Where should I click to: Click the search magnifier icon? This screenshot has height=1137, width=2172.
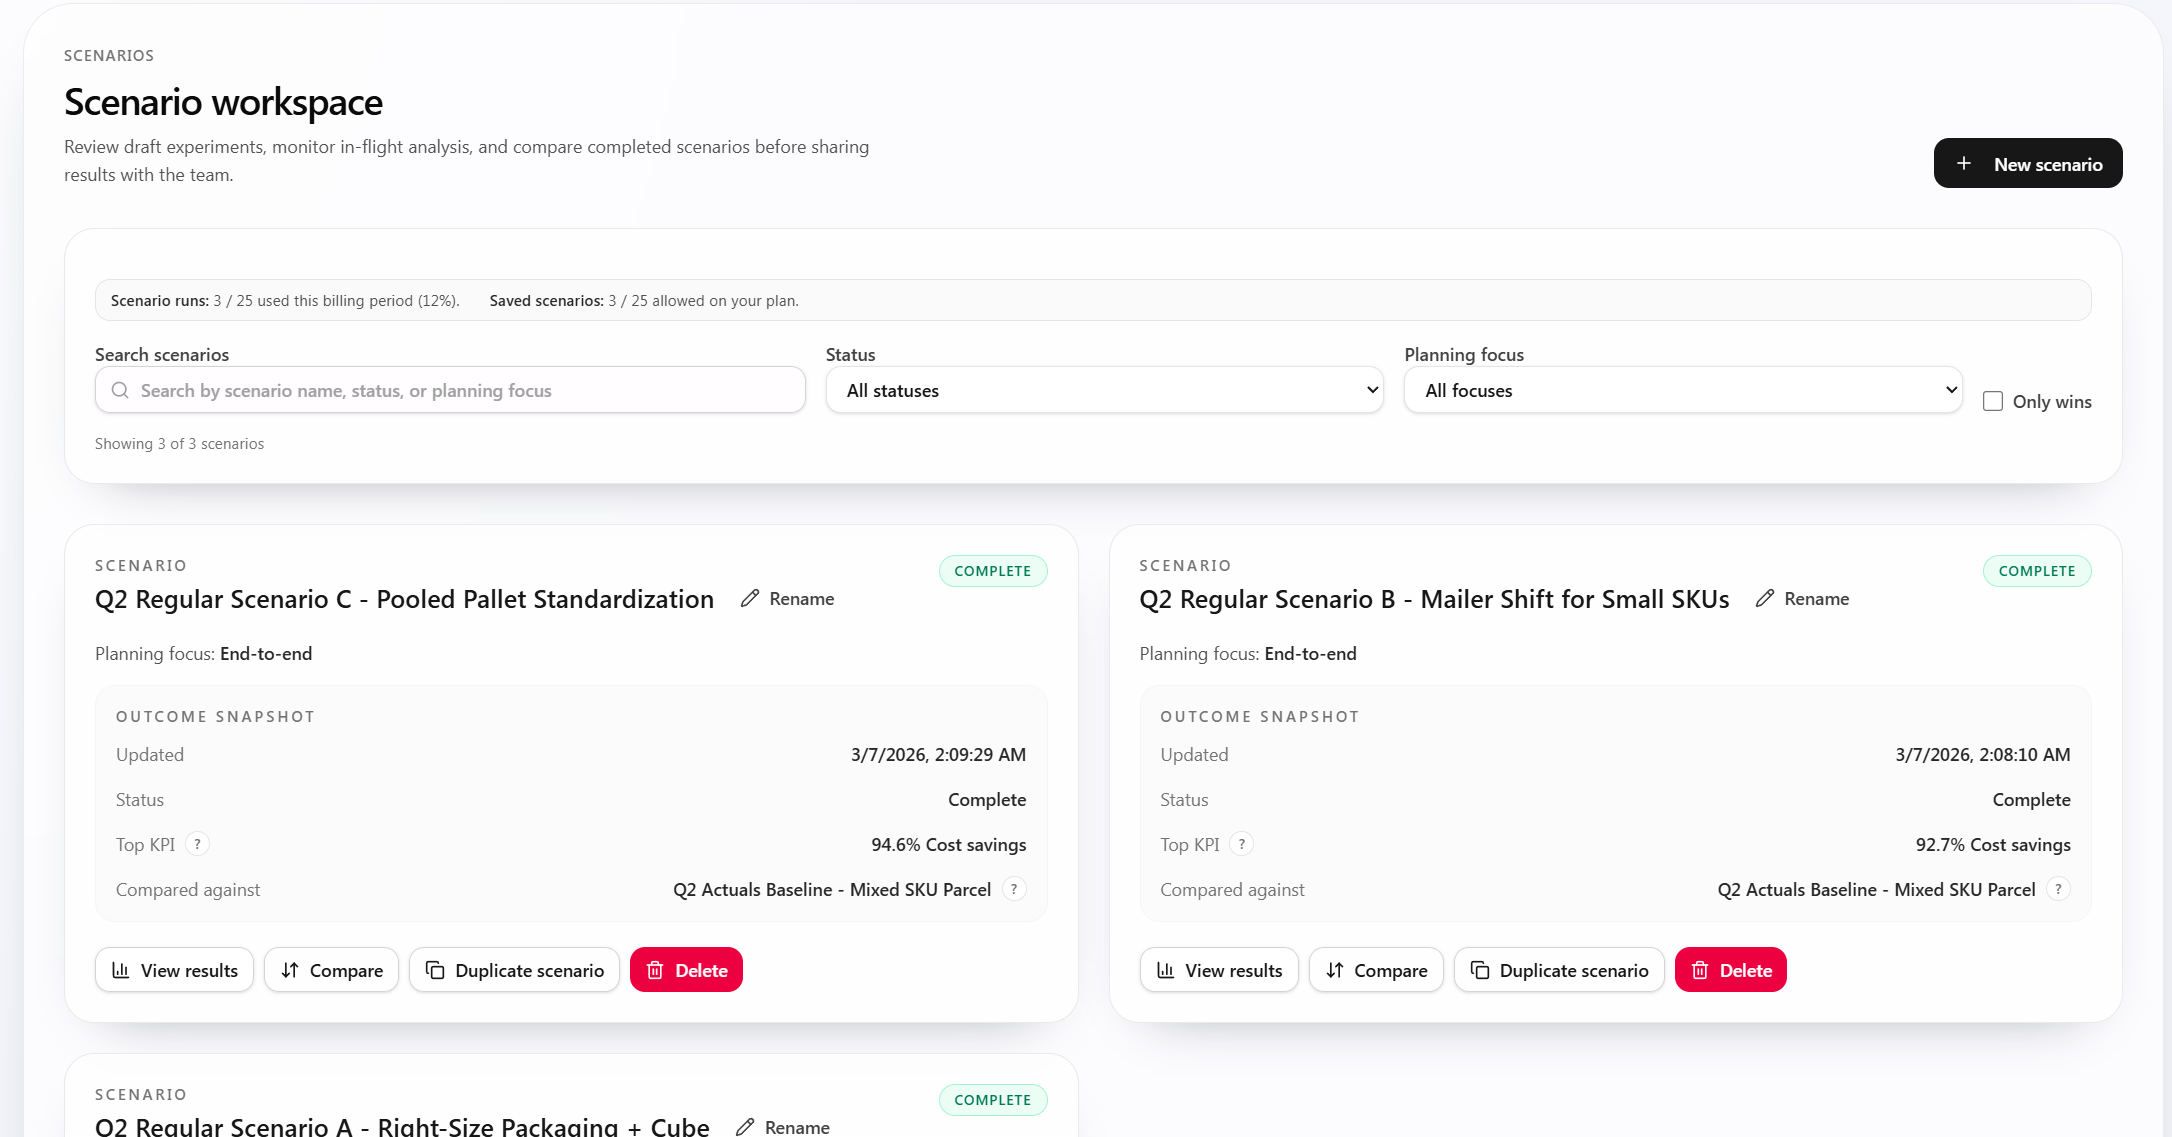[x=120, y=390]
